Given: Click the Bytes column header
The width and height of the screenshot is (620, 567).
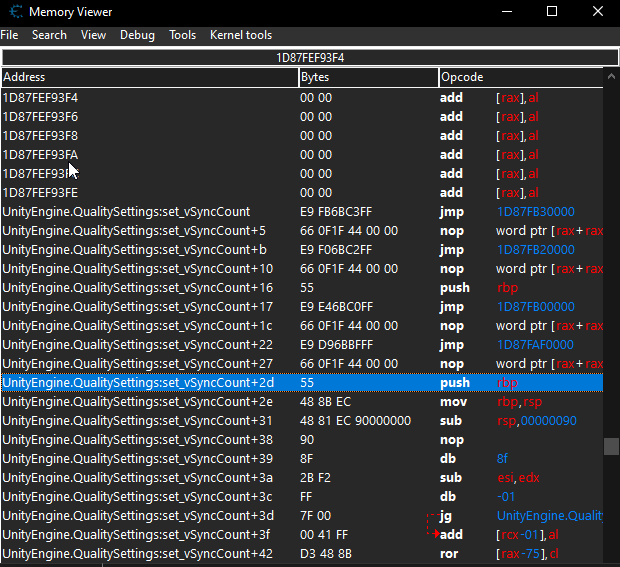Looking at the screenshot, I should pos(367,77).
